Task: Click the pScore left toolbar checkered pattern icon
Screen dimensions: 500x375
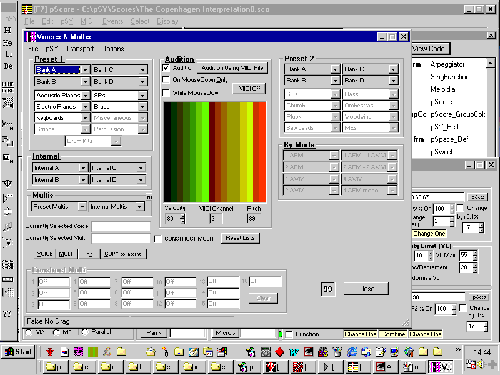Action: point(8,103)
